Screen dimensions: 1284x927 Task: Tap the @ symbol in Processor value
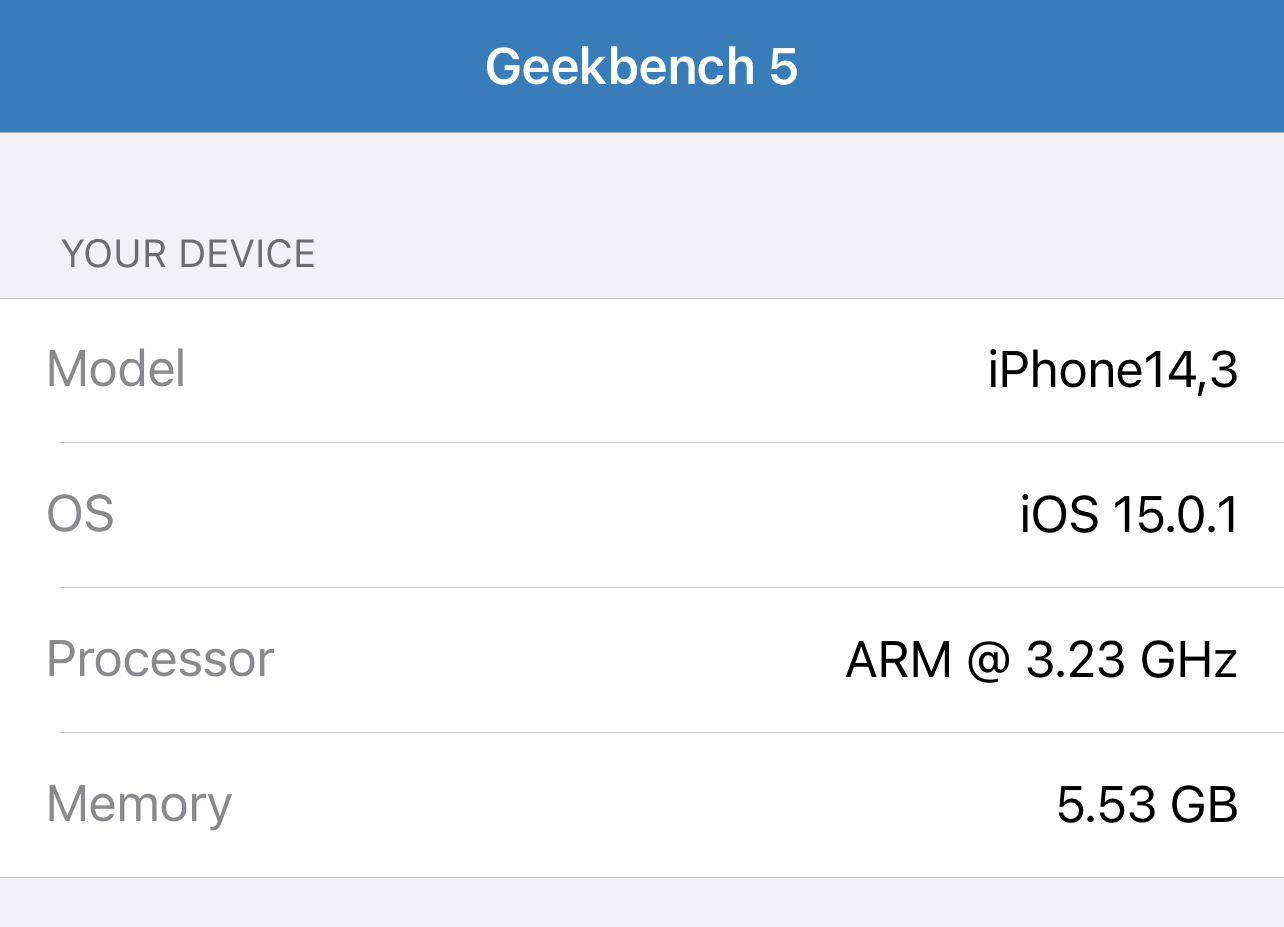click(x=988, y=661)
